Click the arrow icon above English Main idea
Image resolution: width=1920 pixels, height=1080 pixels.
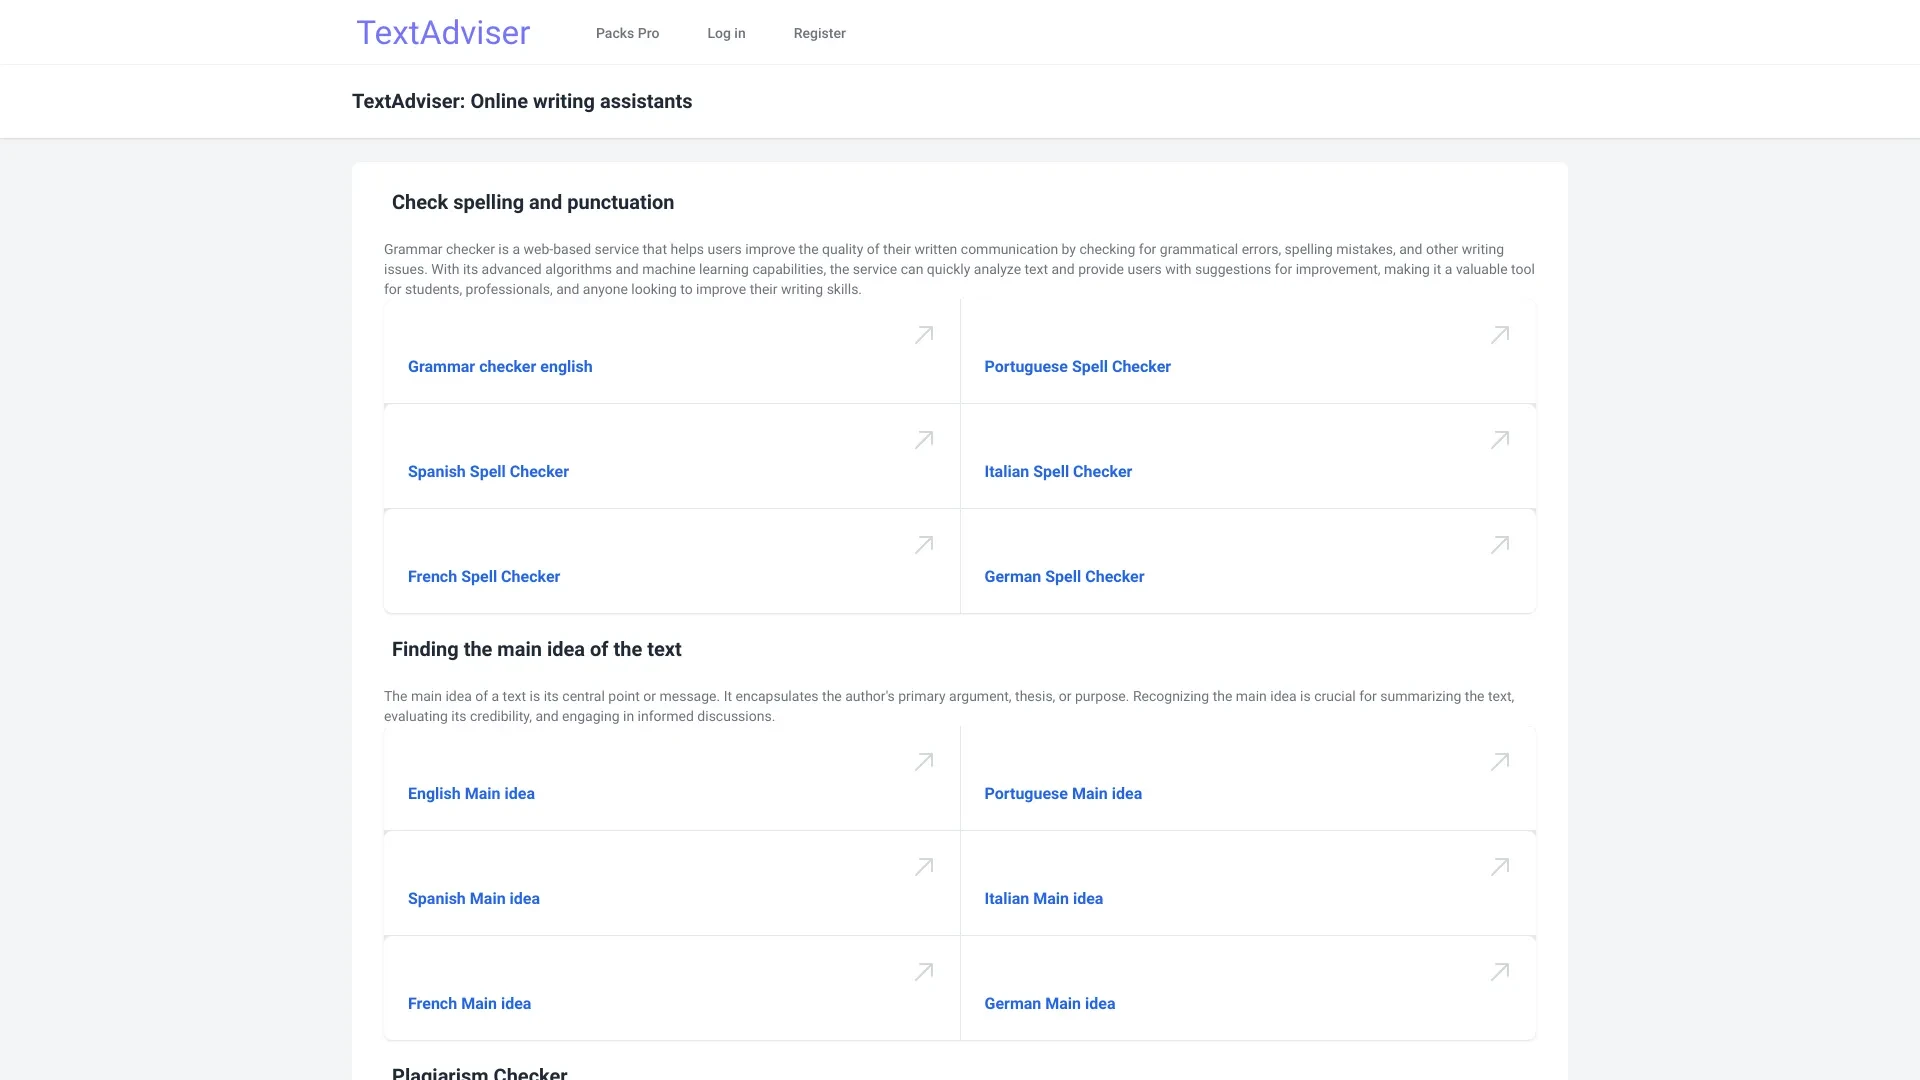[924, 762]
